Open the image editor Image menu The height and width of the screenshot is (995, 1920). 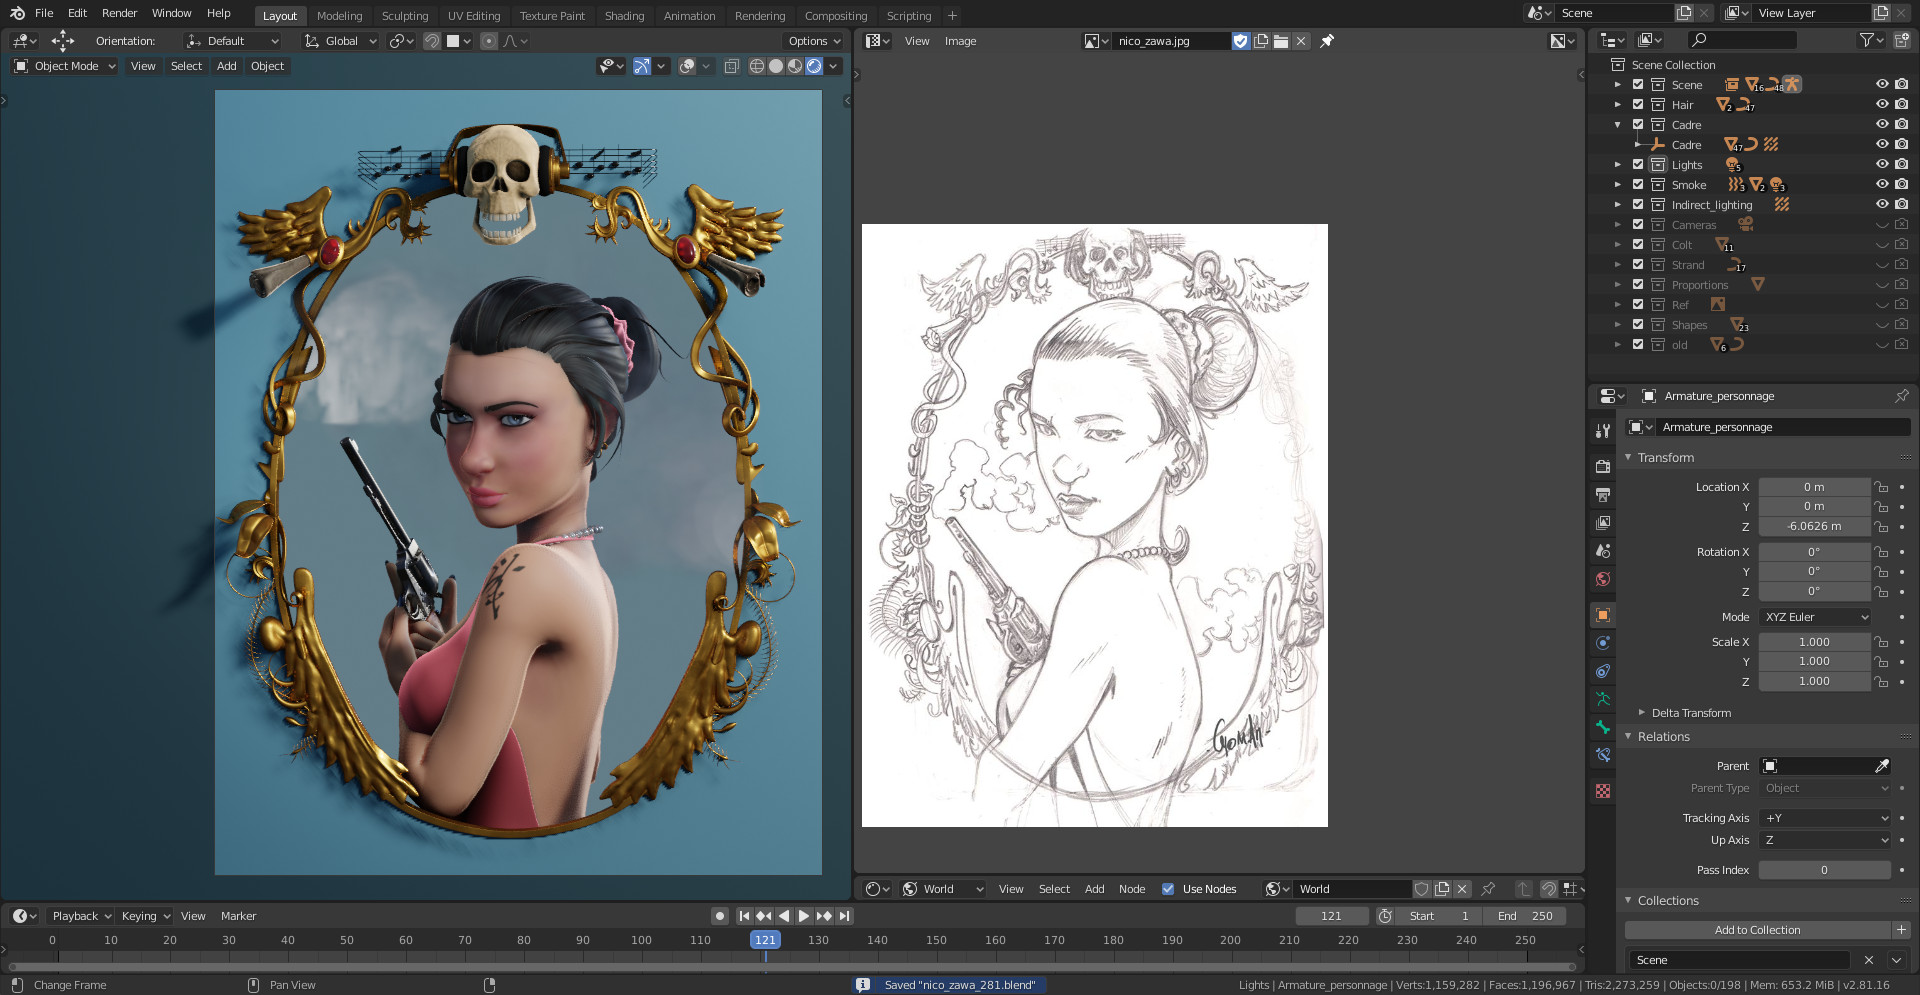click(960, 41)
